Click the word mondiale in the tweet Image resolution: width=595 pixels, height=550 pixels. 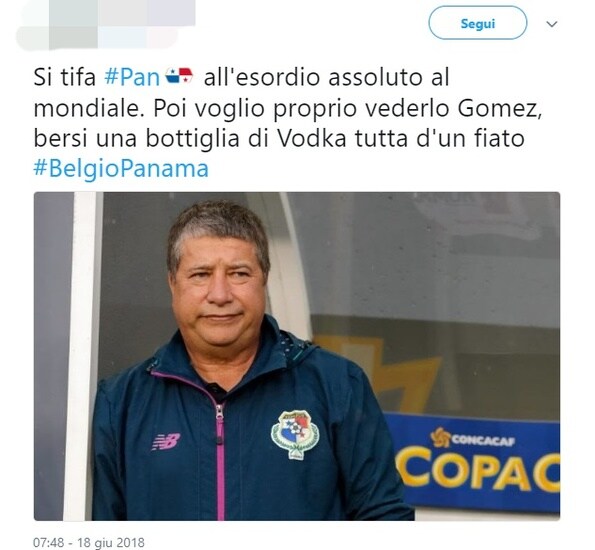[90, 108]
